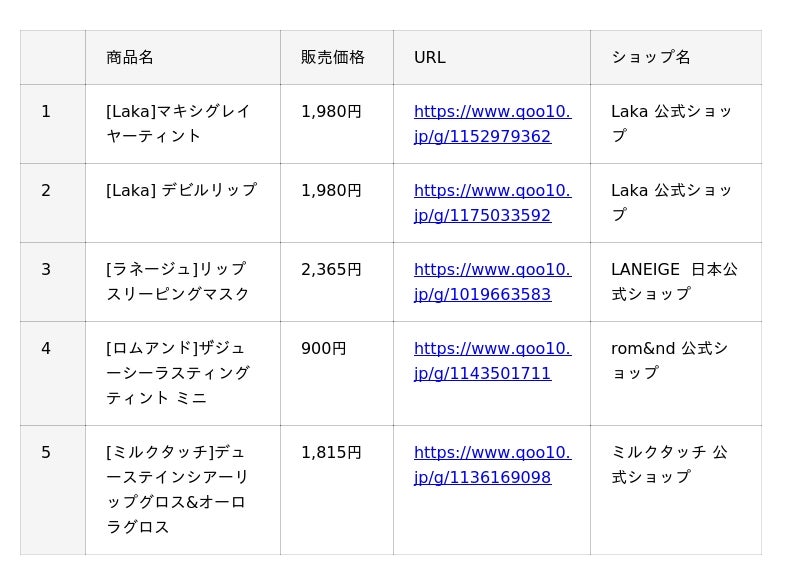The height and width of the screenshot is (585, 800).
Task: Click the 1,815円 price cell
Action: pos(331,453)
